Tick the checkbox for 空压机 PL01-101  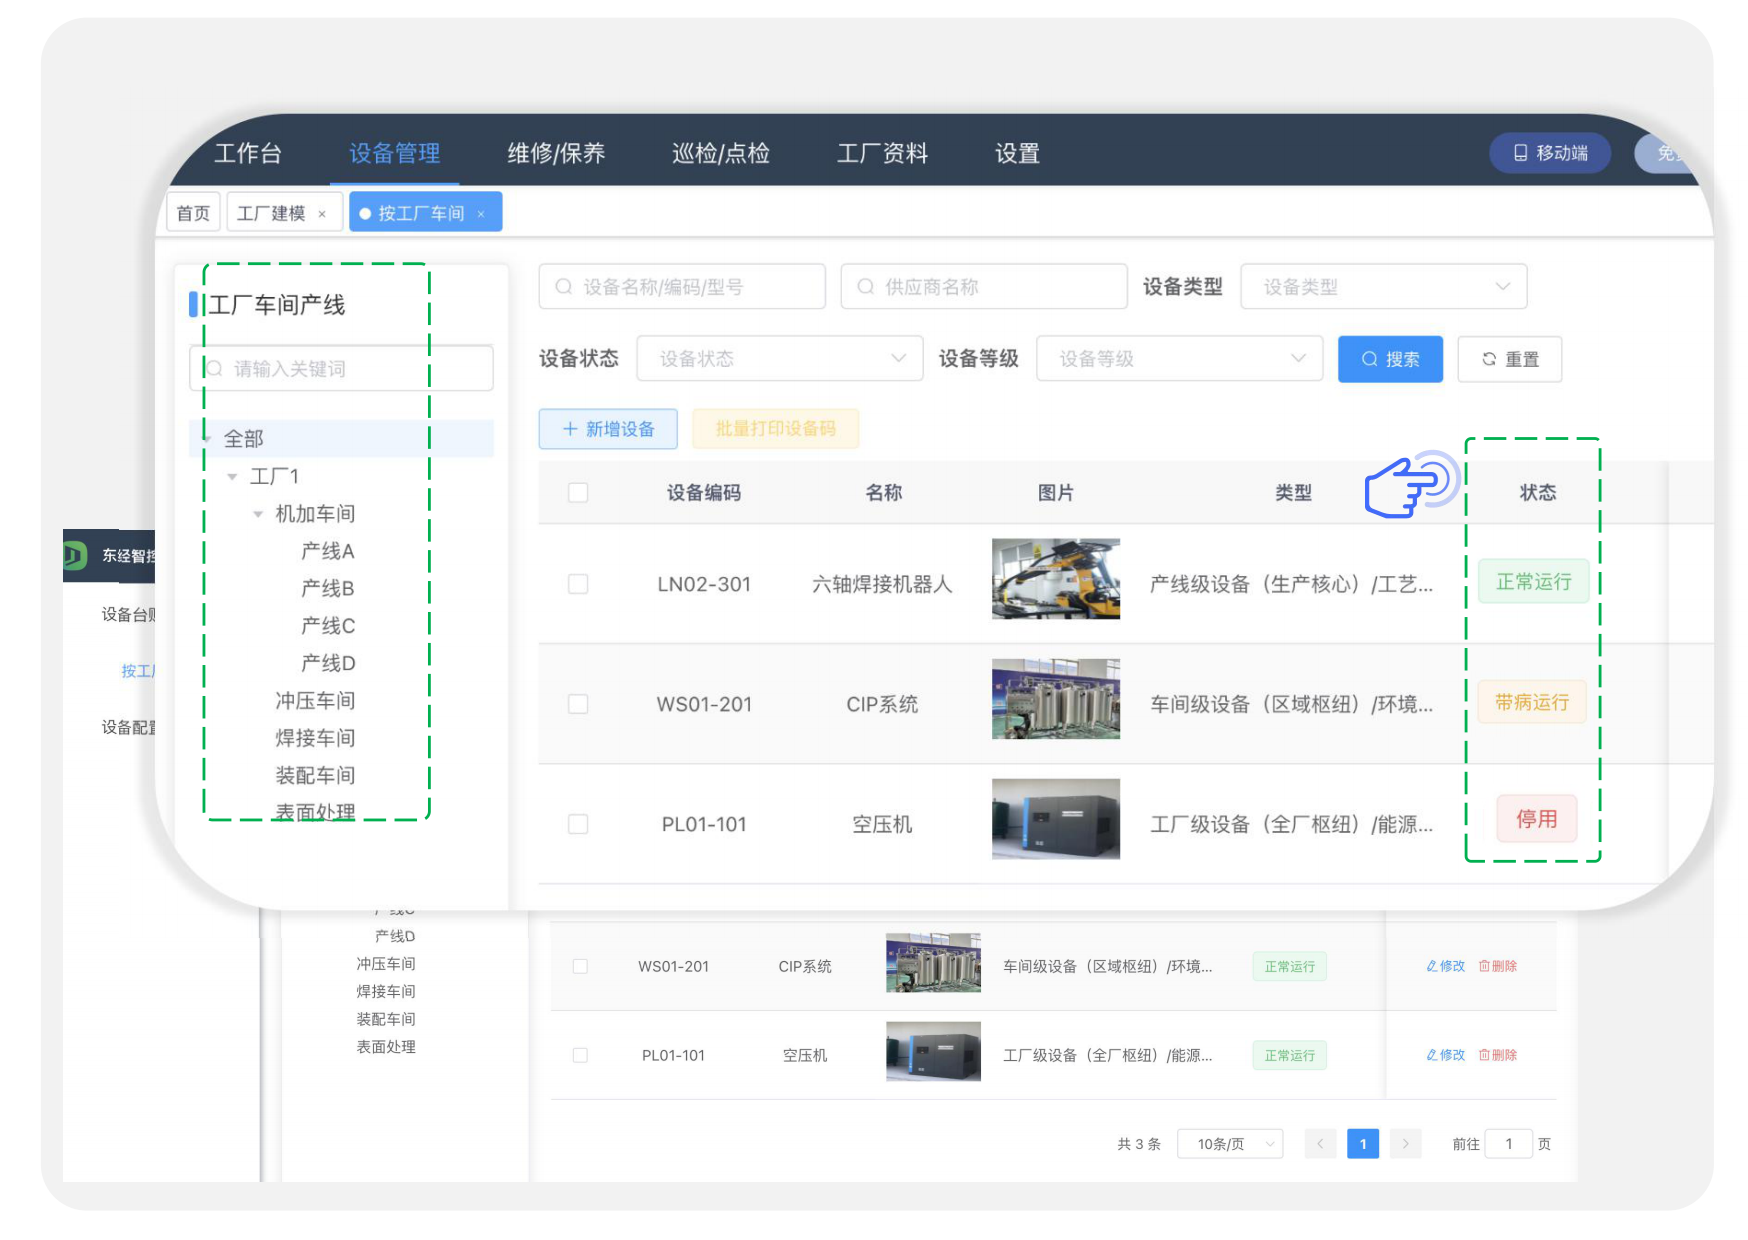578,824
